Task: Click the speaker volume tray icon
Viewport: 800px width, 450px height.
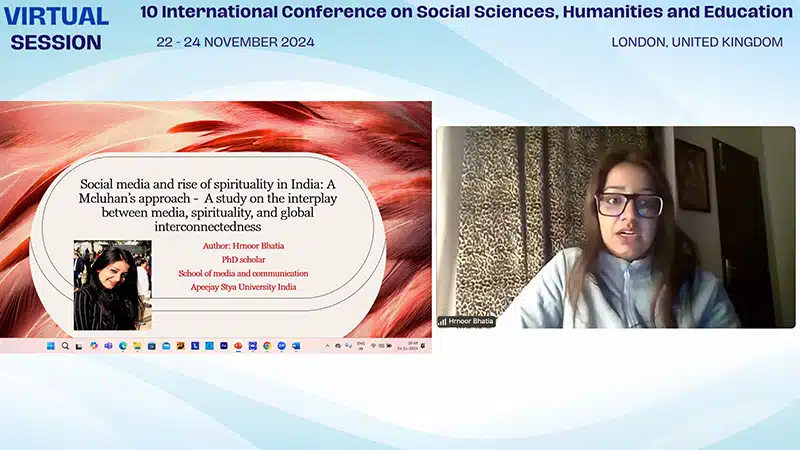Action: click(381, 345)
